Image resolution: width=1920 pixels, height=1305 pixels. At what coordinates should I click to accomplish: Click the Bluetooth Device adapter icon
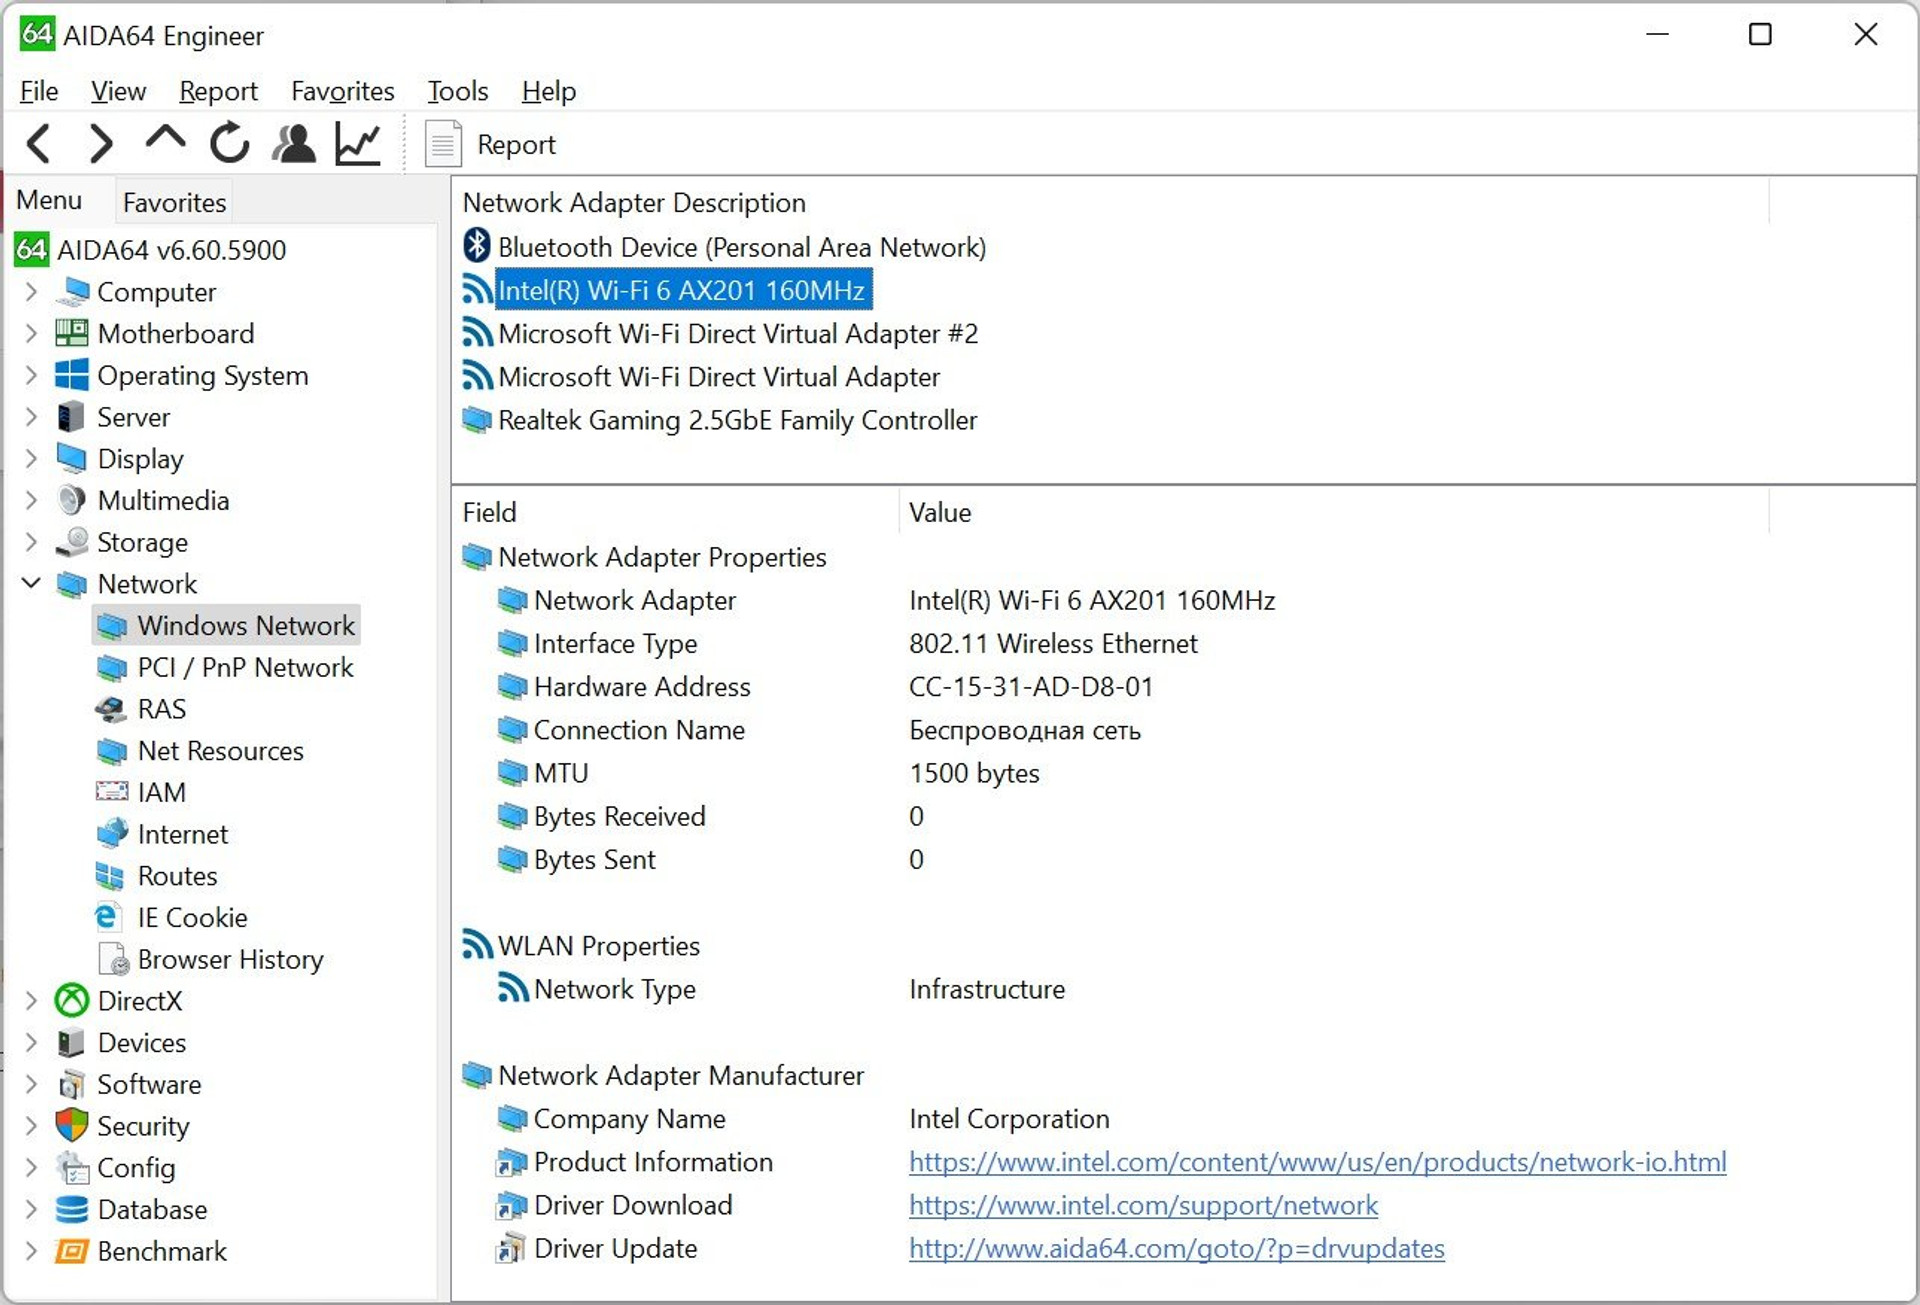tap(477, 246)
